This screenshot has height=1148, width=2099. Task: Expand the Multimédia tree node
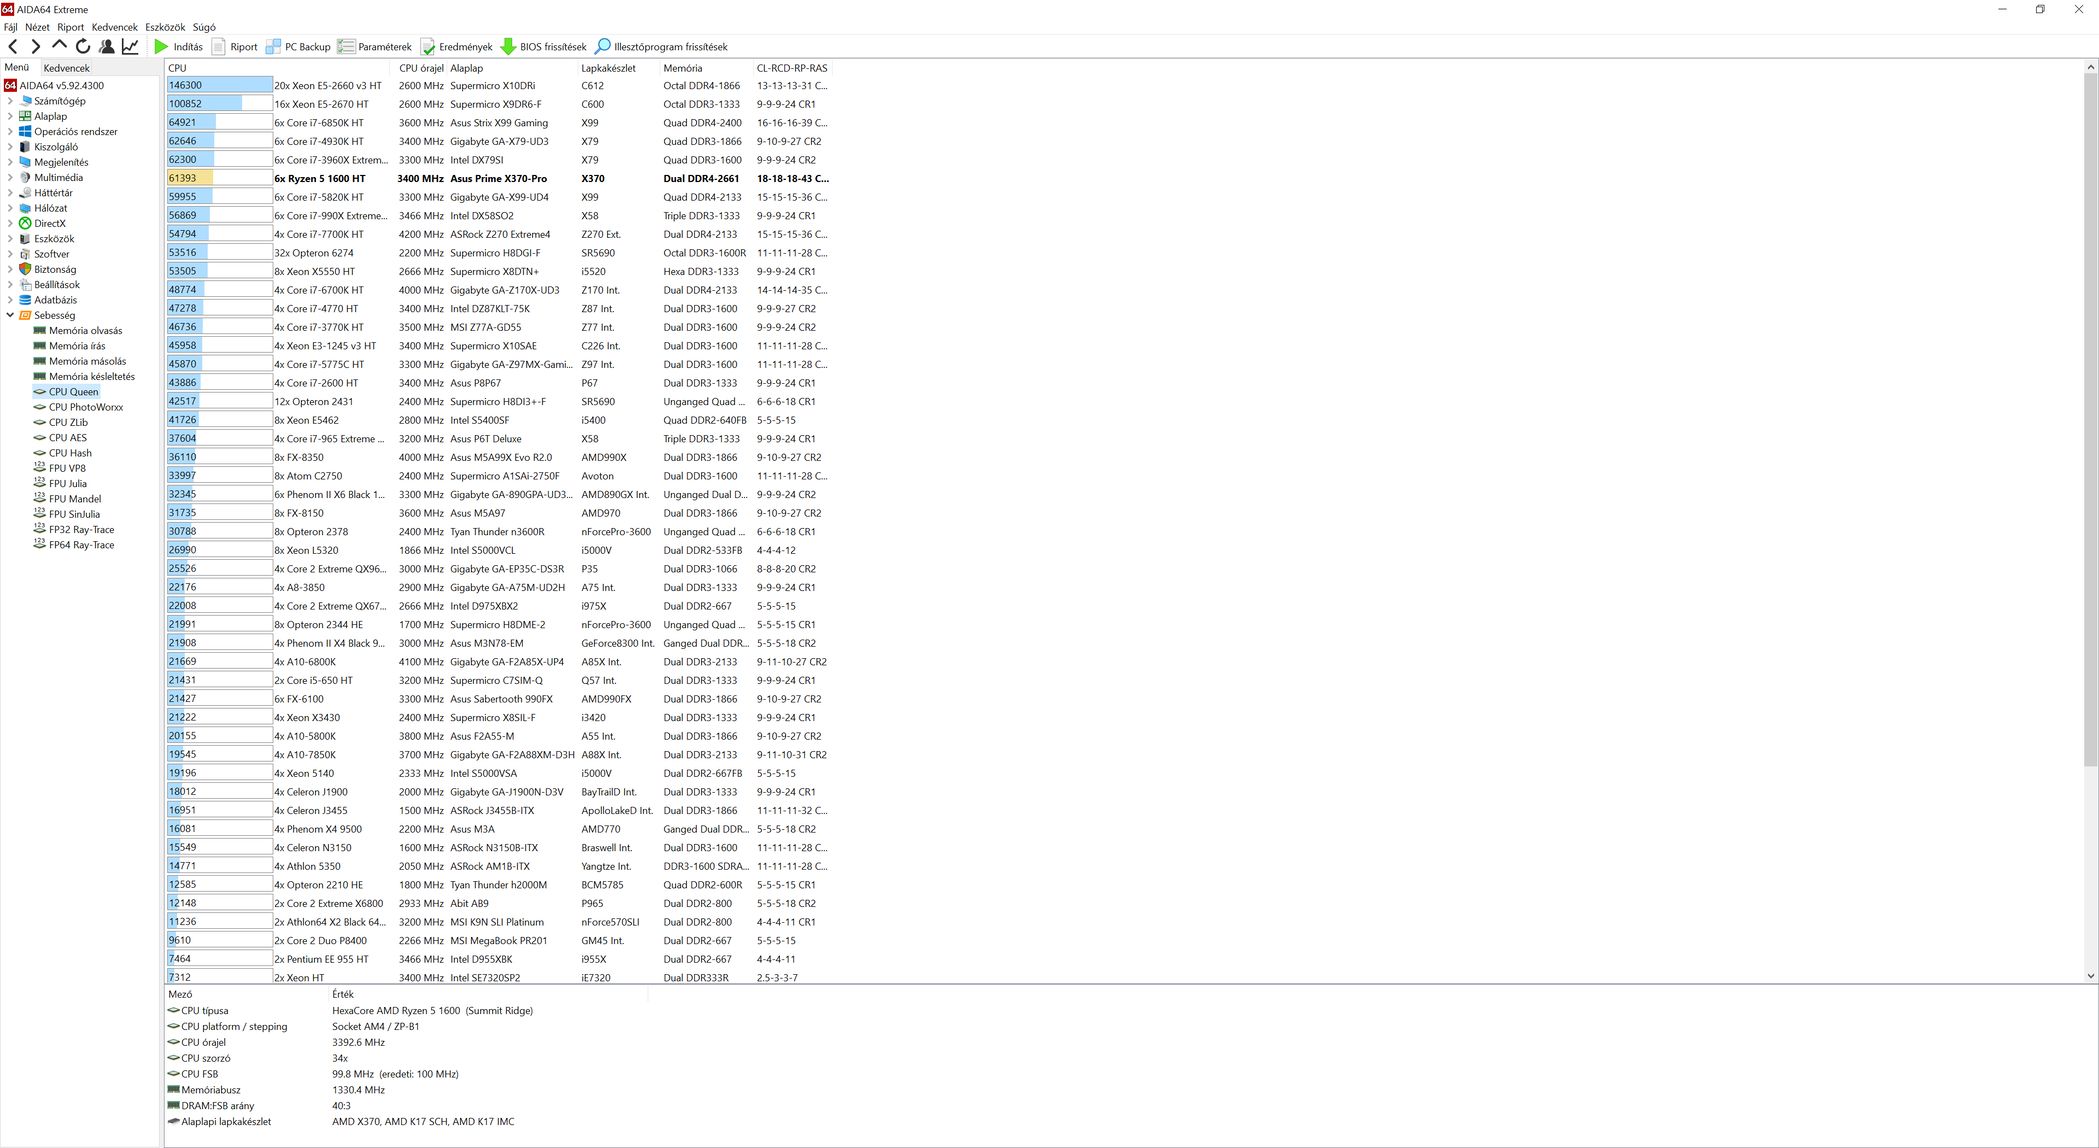click(10, 178)
